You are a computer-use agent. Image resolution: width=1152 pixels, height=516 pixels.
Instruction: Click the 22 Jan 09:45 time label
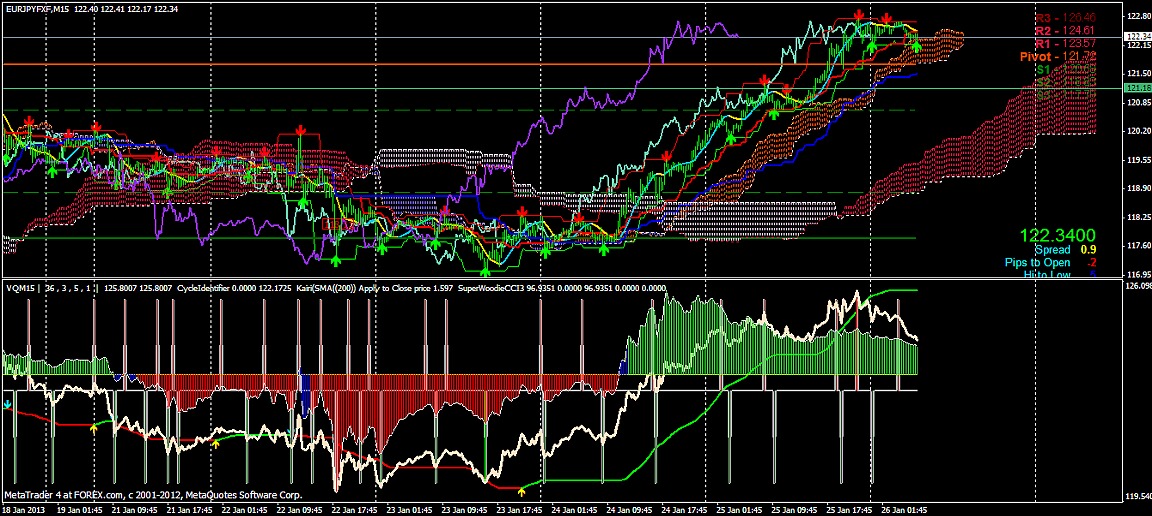[x=302, y=509]
